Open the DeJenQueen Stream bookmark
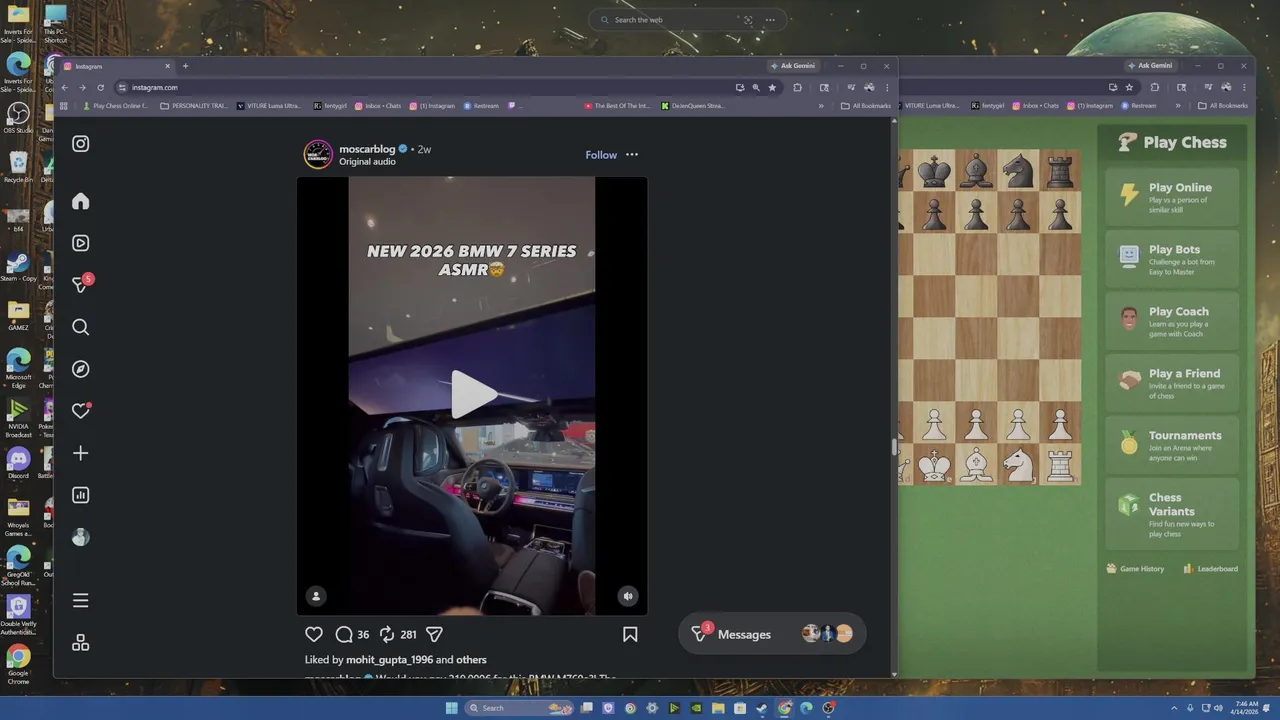Viewport: 1280px width, 720px height. click(x=693, y=105)
